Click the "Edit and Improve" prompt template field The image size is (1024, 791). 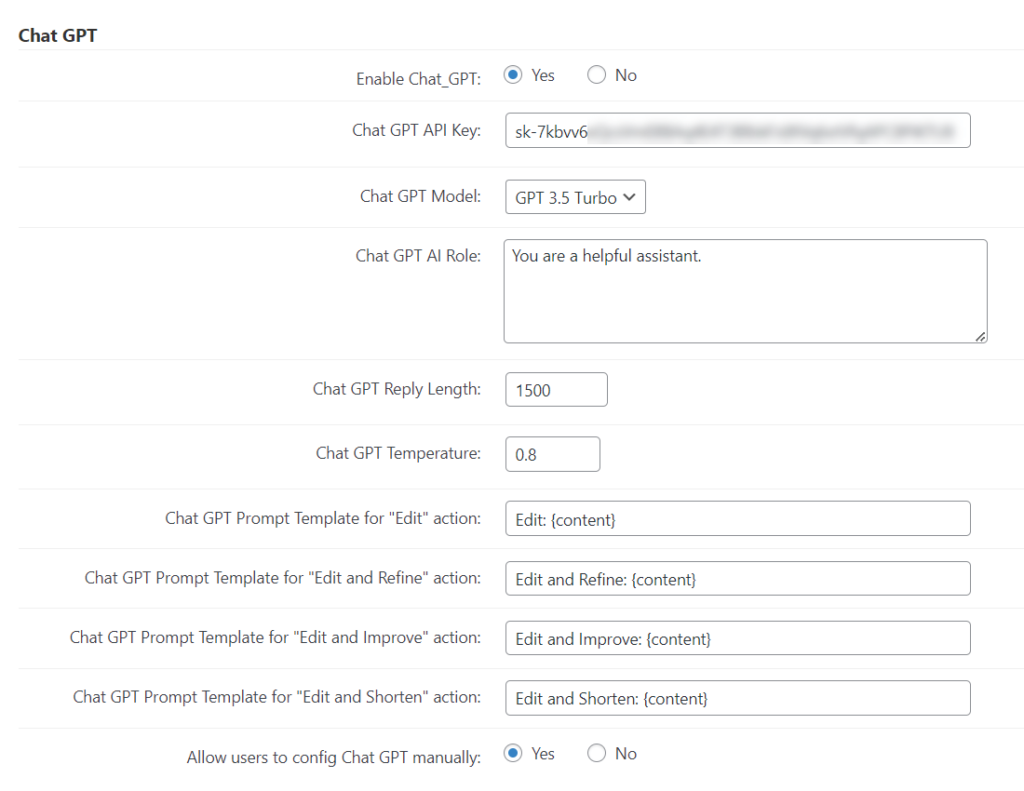[737, 639]
